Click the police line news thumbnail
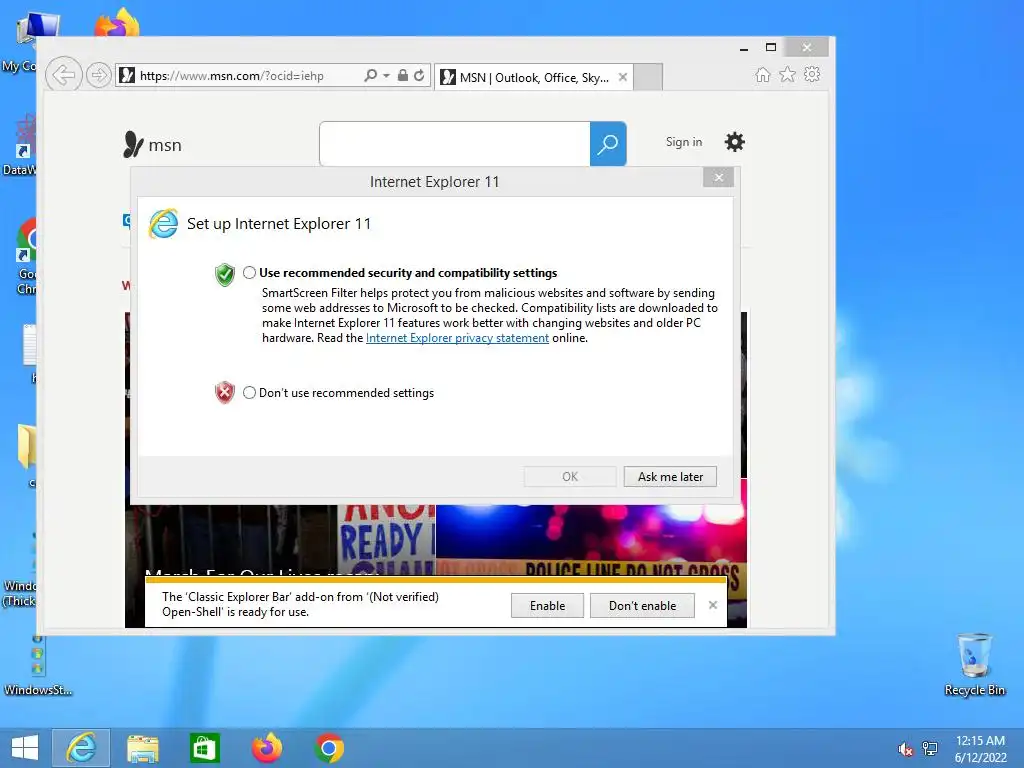The height and width of the screenshot is (768, 1024). pos(591,539)
